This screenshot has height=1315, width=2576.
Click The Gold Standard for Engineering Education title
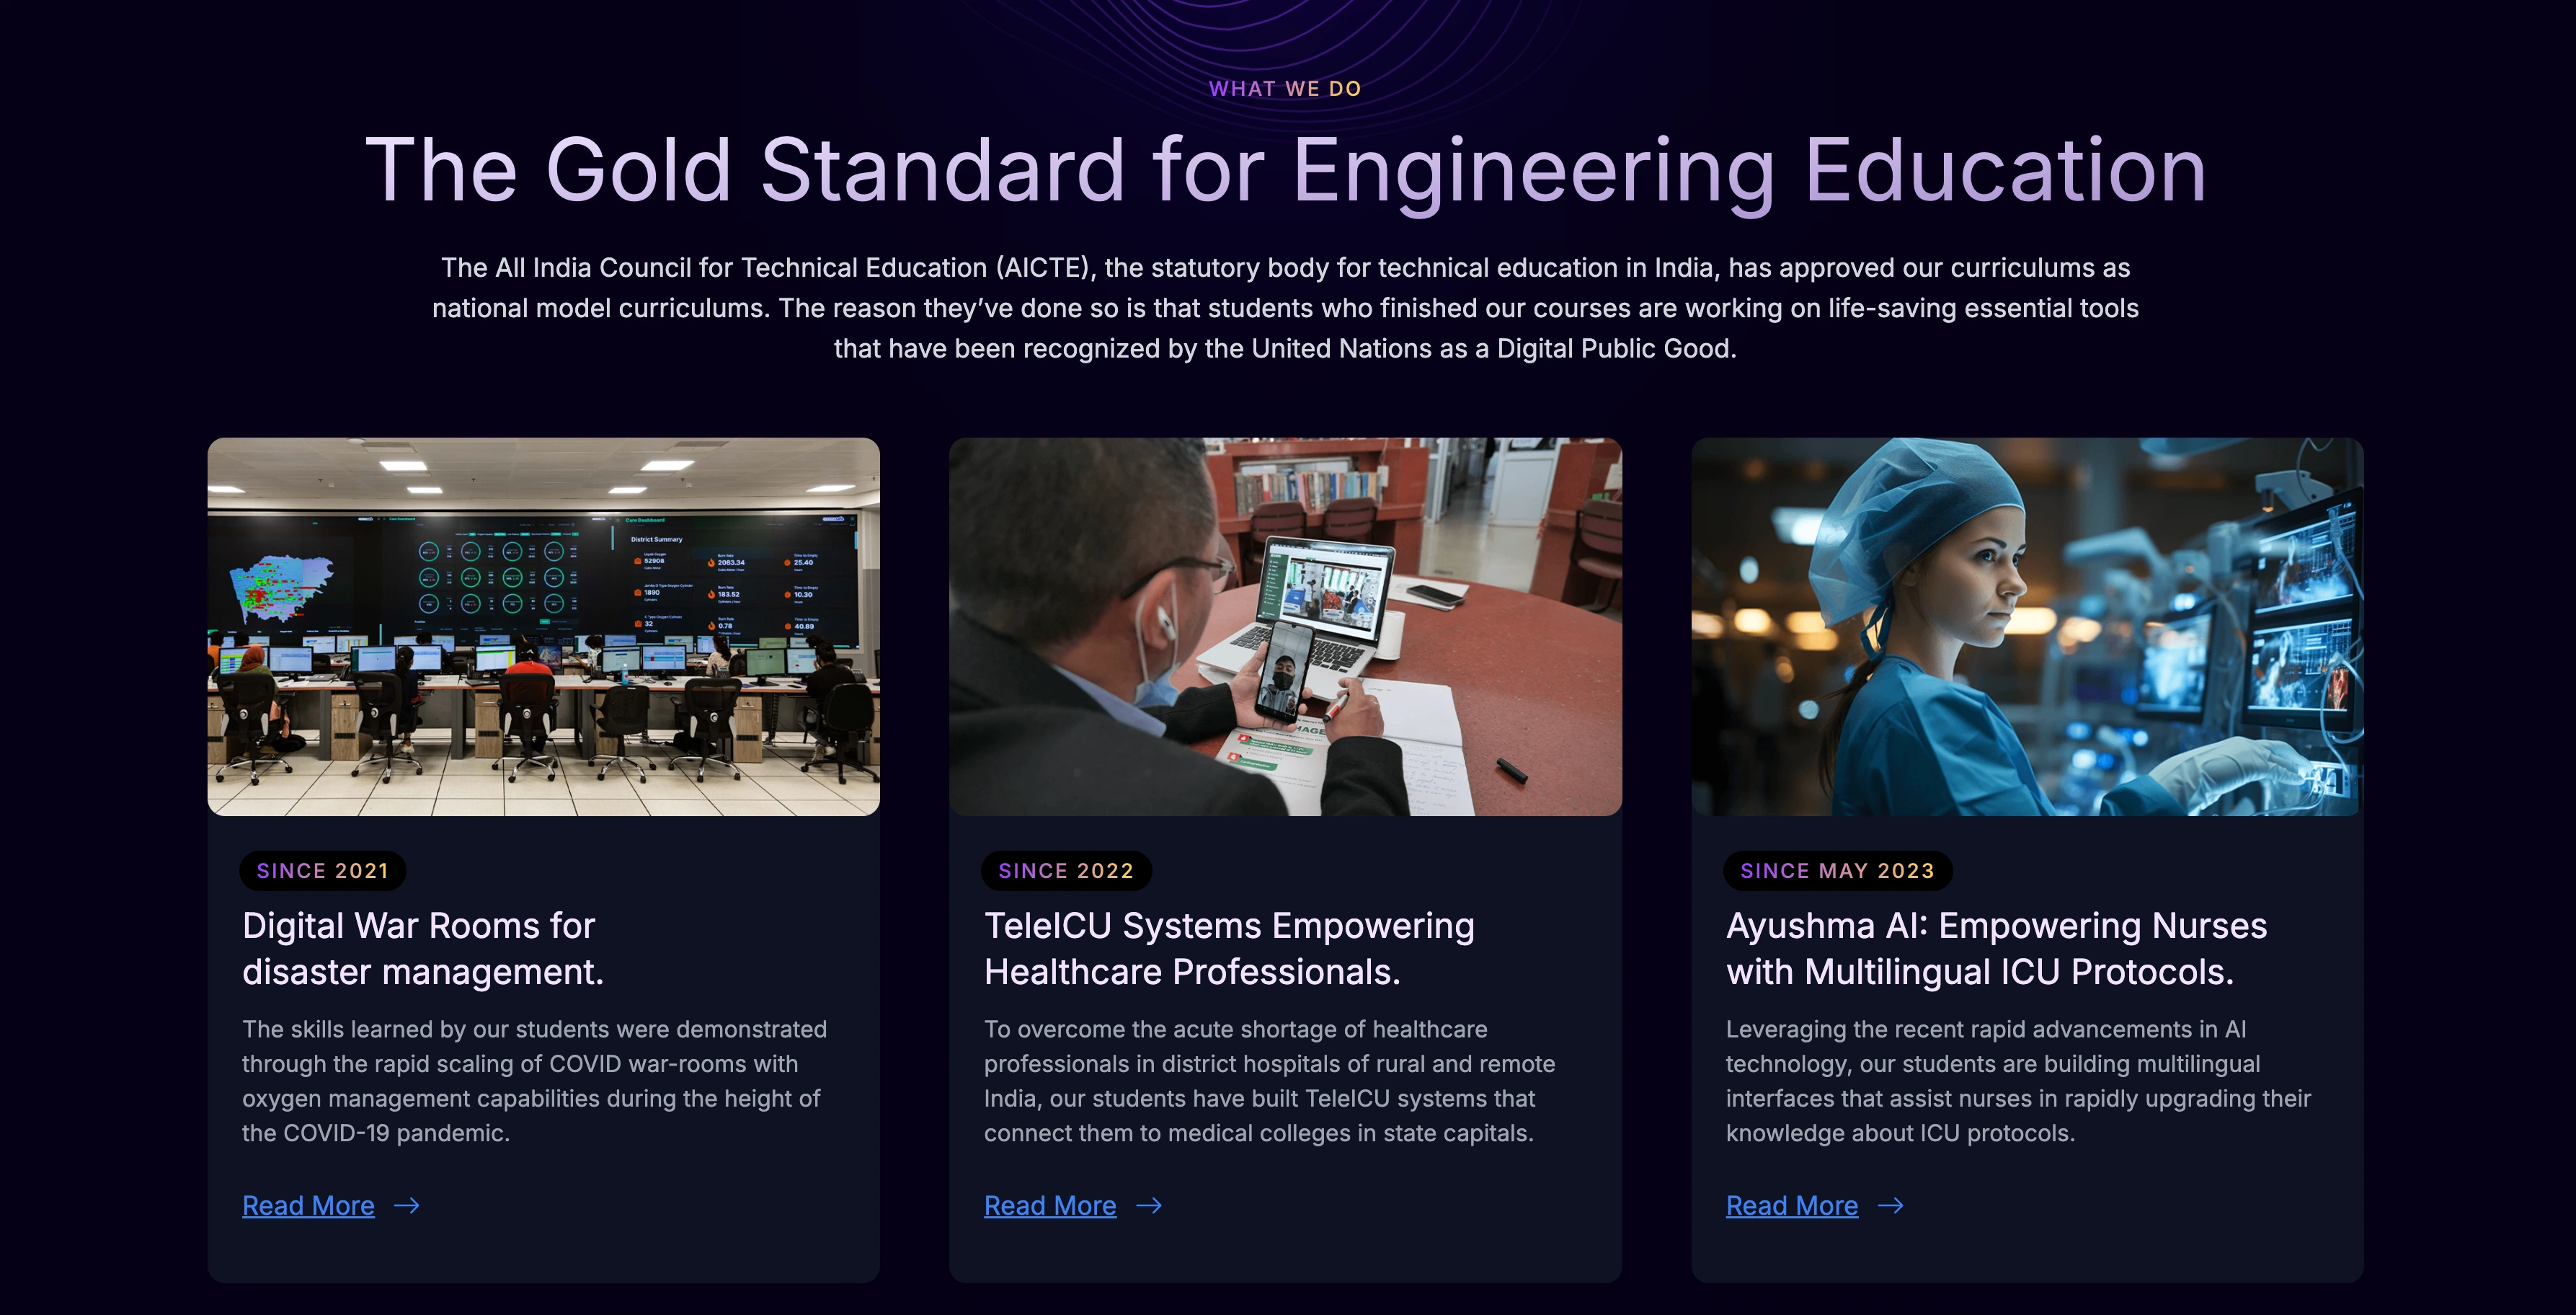[x=1285, y=171]
